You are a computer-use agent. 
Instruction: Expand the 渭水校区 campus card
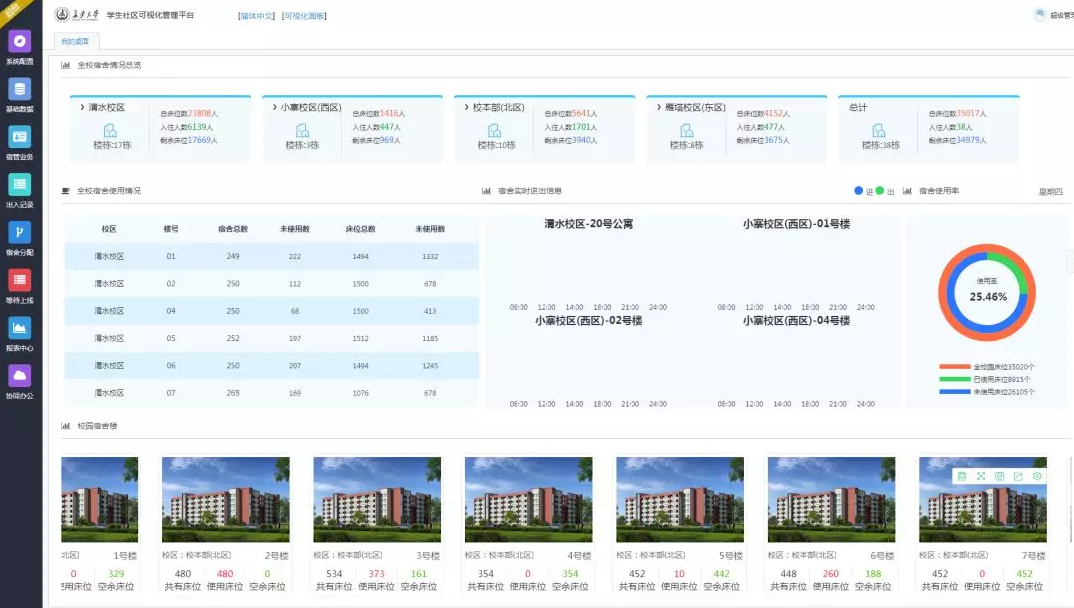[80, 107]
